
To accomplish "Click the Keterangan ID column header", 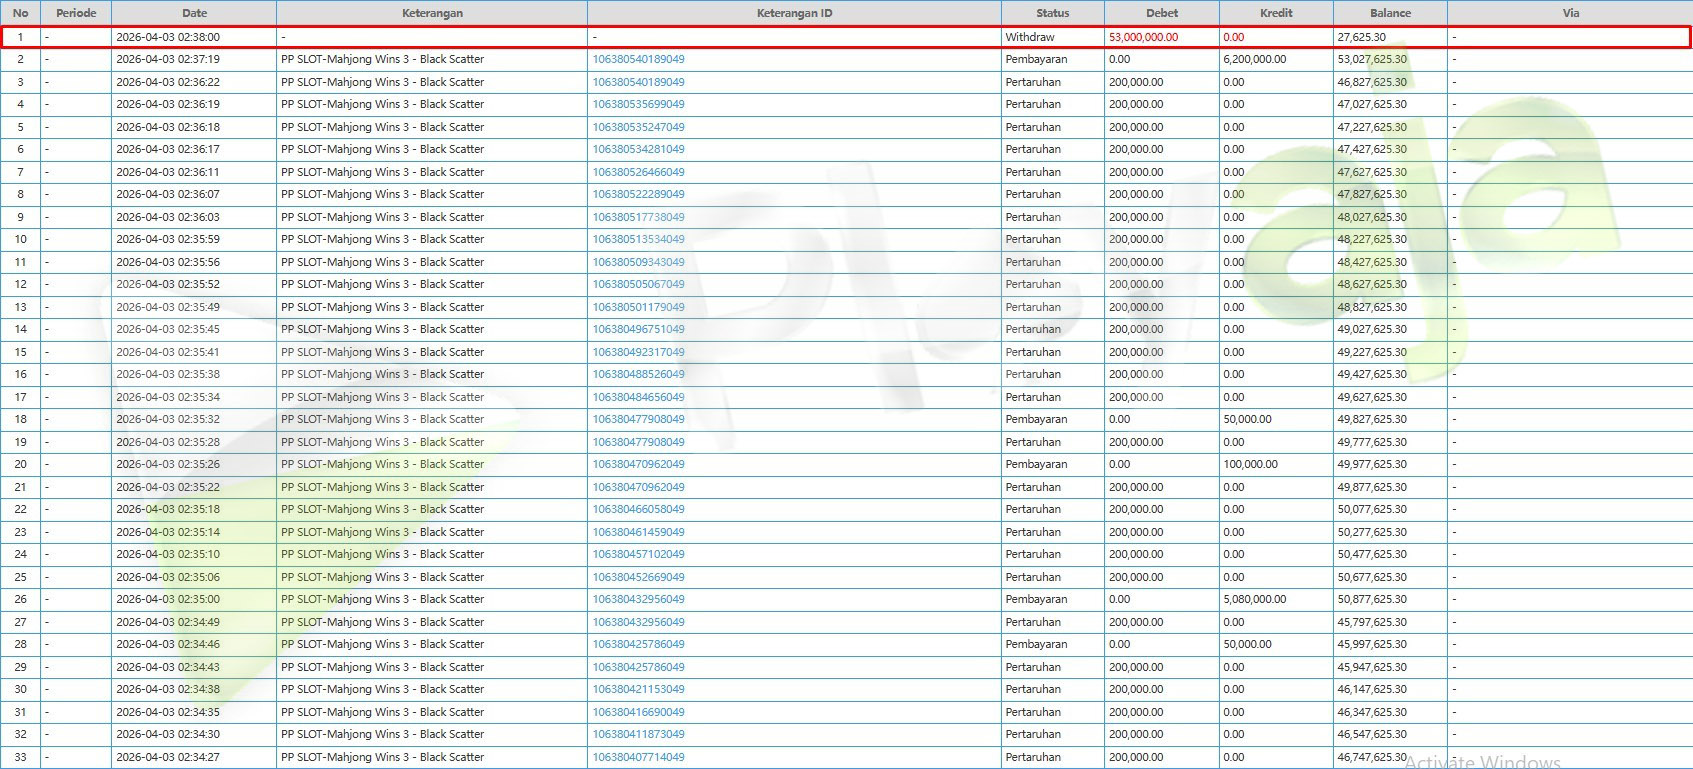I will (x=794, y=13).
